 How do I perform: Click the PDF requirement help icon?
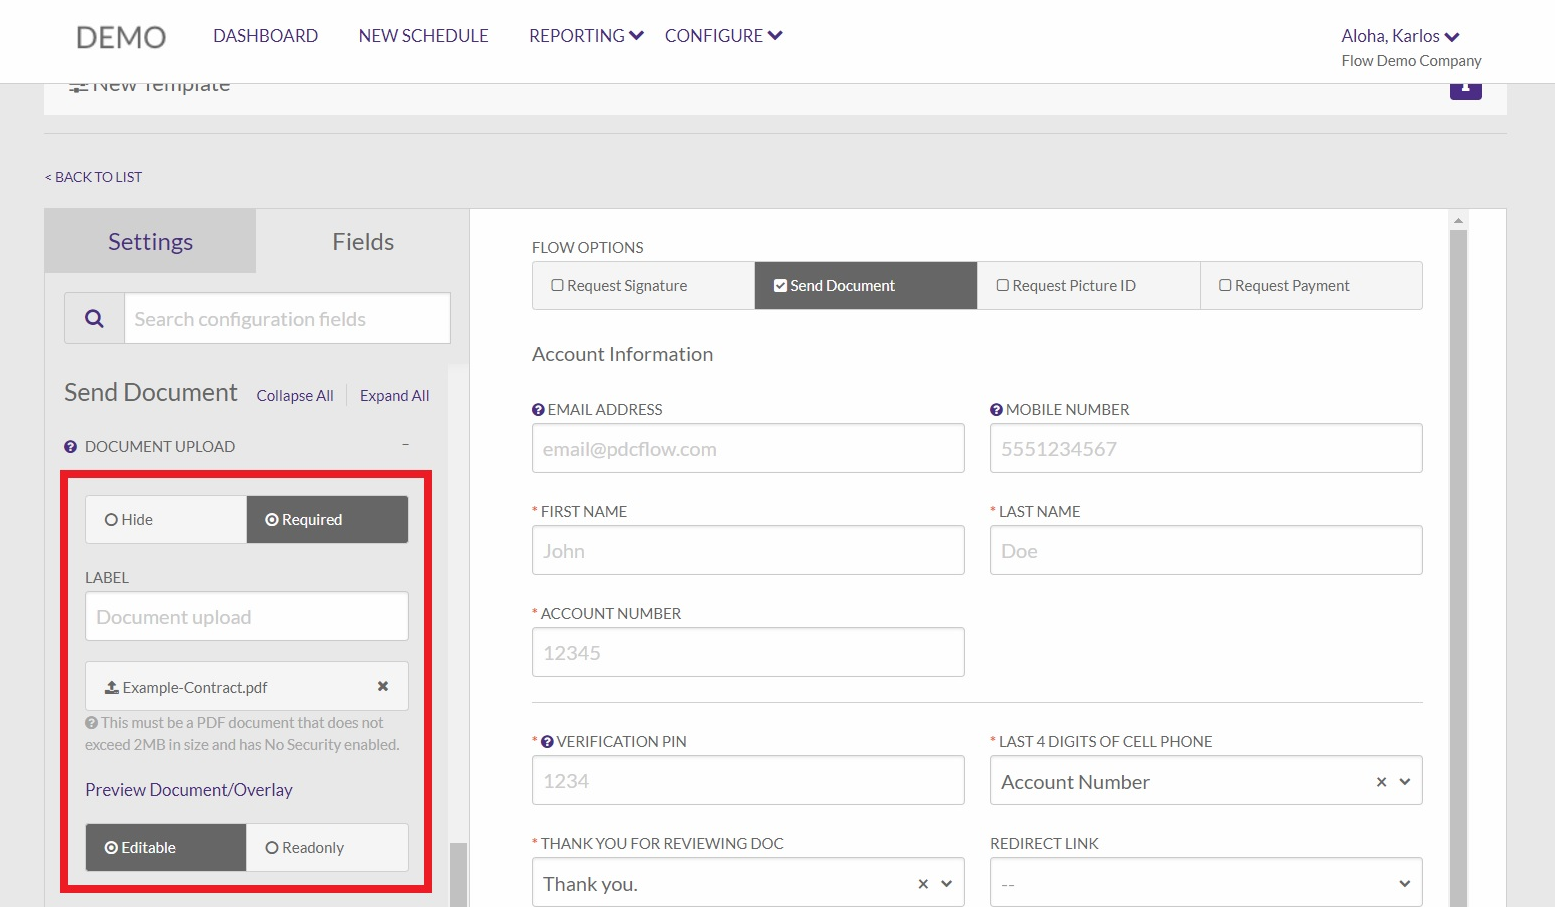[x=92, y=722]
